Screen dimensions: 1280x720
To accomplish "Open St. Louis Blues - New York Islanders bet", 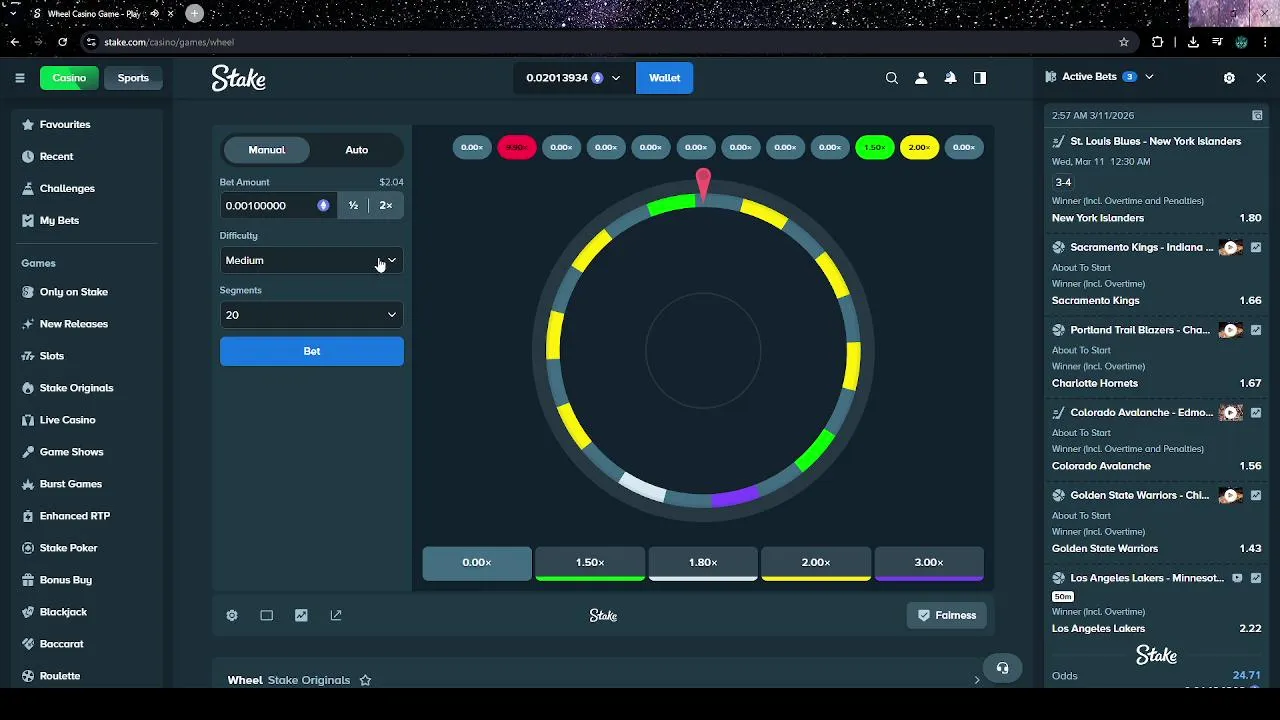I will click(1156, 142).
